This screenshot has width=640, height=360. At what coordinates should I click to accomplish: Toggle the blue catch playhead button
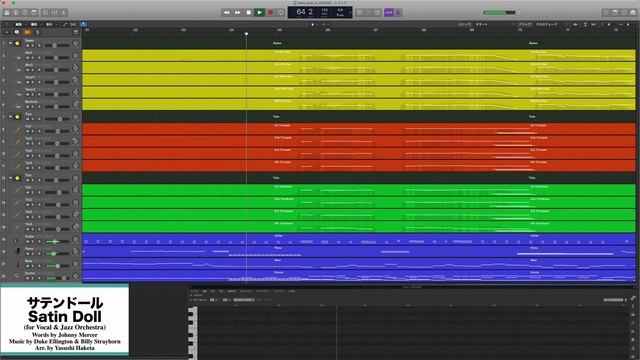(x=84, y=24)
